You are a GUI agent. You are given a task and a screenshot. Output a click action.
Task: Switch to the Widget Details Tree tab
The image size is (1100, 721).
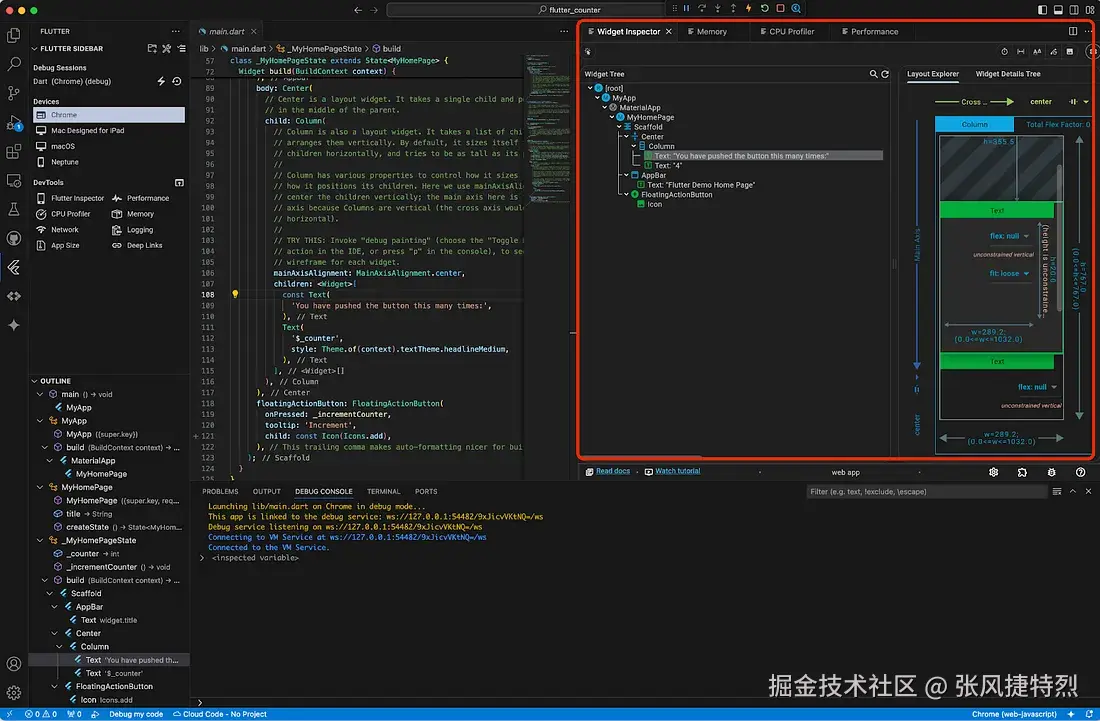point(1007,74)
